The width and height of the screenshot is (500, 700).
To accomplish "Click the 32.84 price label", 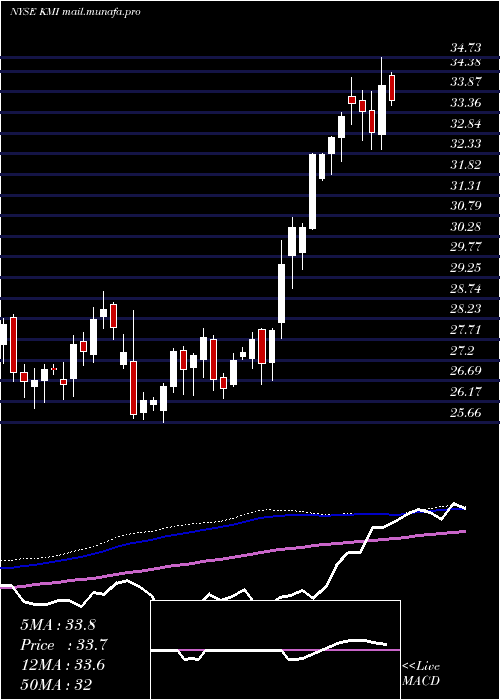I will click(466, 123).
